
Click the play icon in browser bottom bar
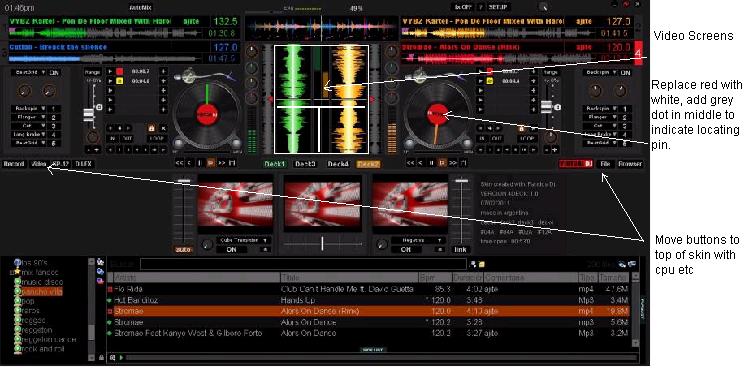pyautogui.click(x=121, y=357)
